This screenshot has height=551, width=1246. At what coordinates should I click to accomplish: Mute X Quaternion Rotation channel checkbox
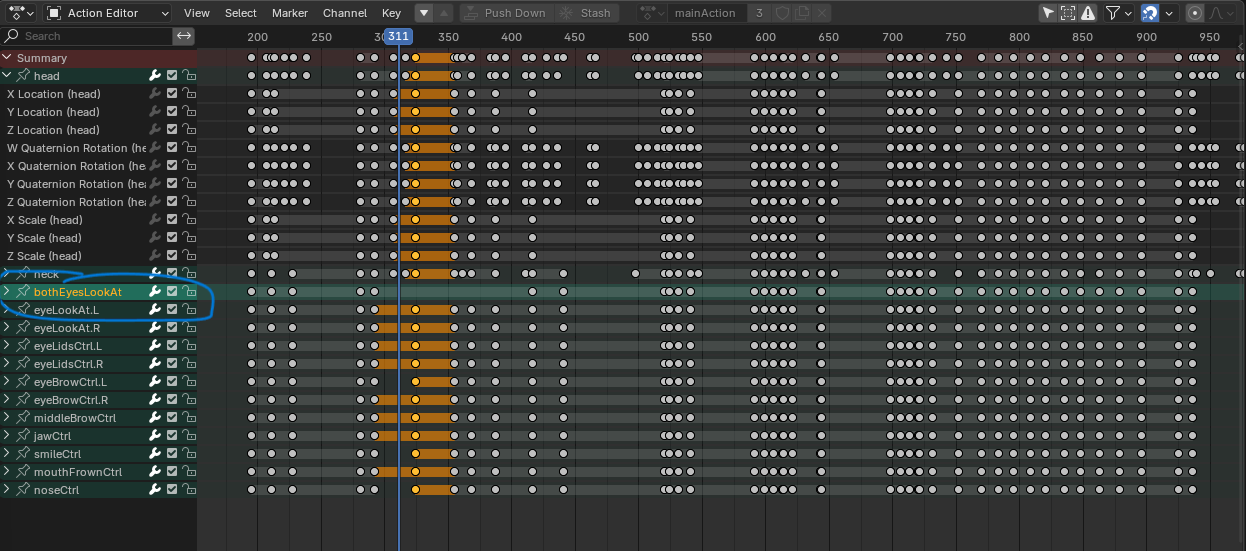pos(172,166)
